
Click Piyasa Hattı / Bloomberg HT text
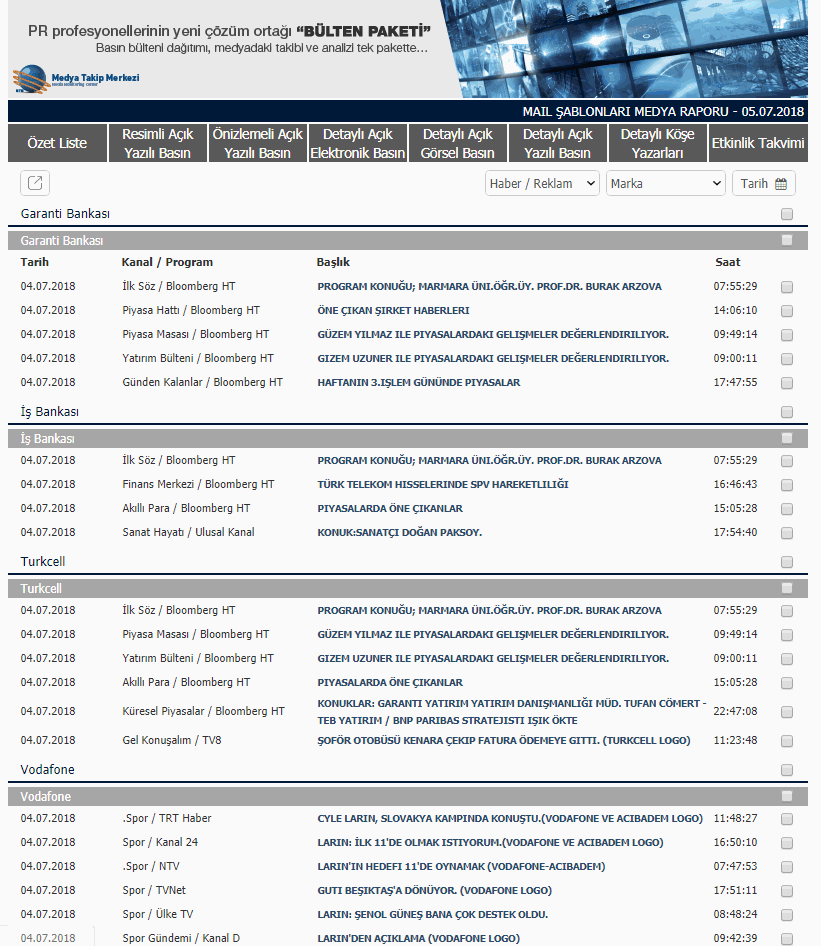[191, 311]
